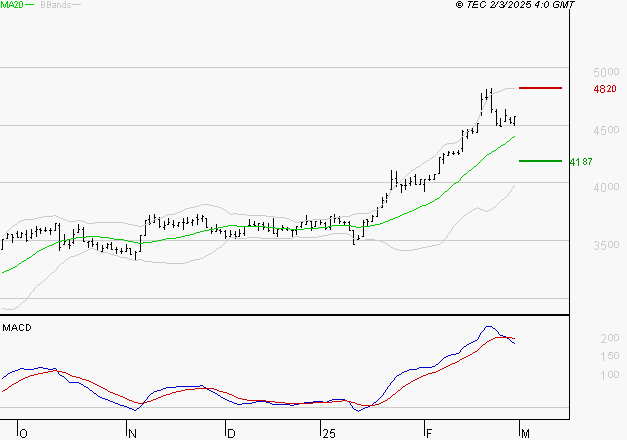The width and height of the screenshot is (627, 440).
Task: Click the green support line at 4187
Action: [x=540, y=161]
